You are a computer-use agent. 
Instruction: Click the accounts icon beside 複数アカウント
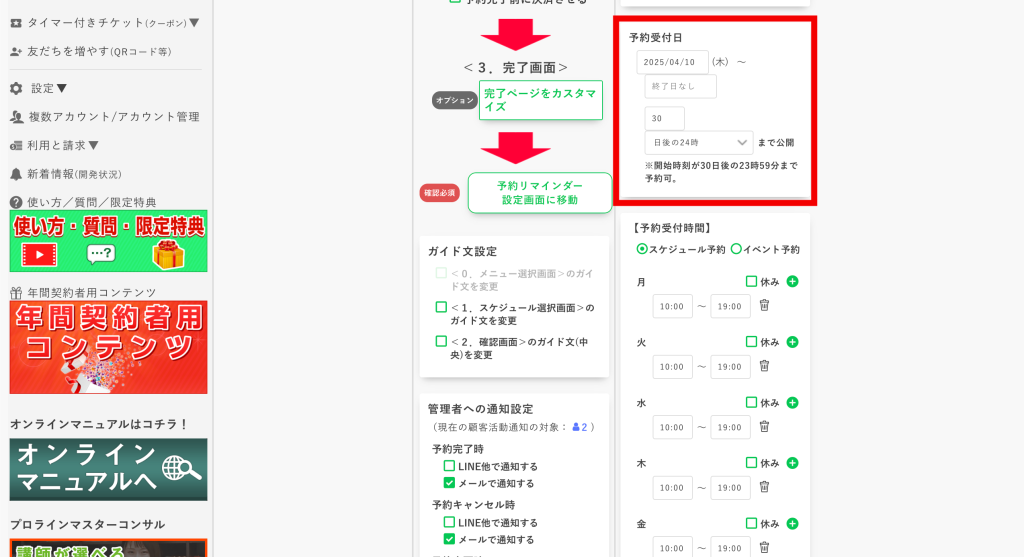point(17,117)
